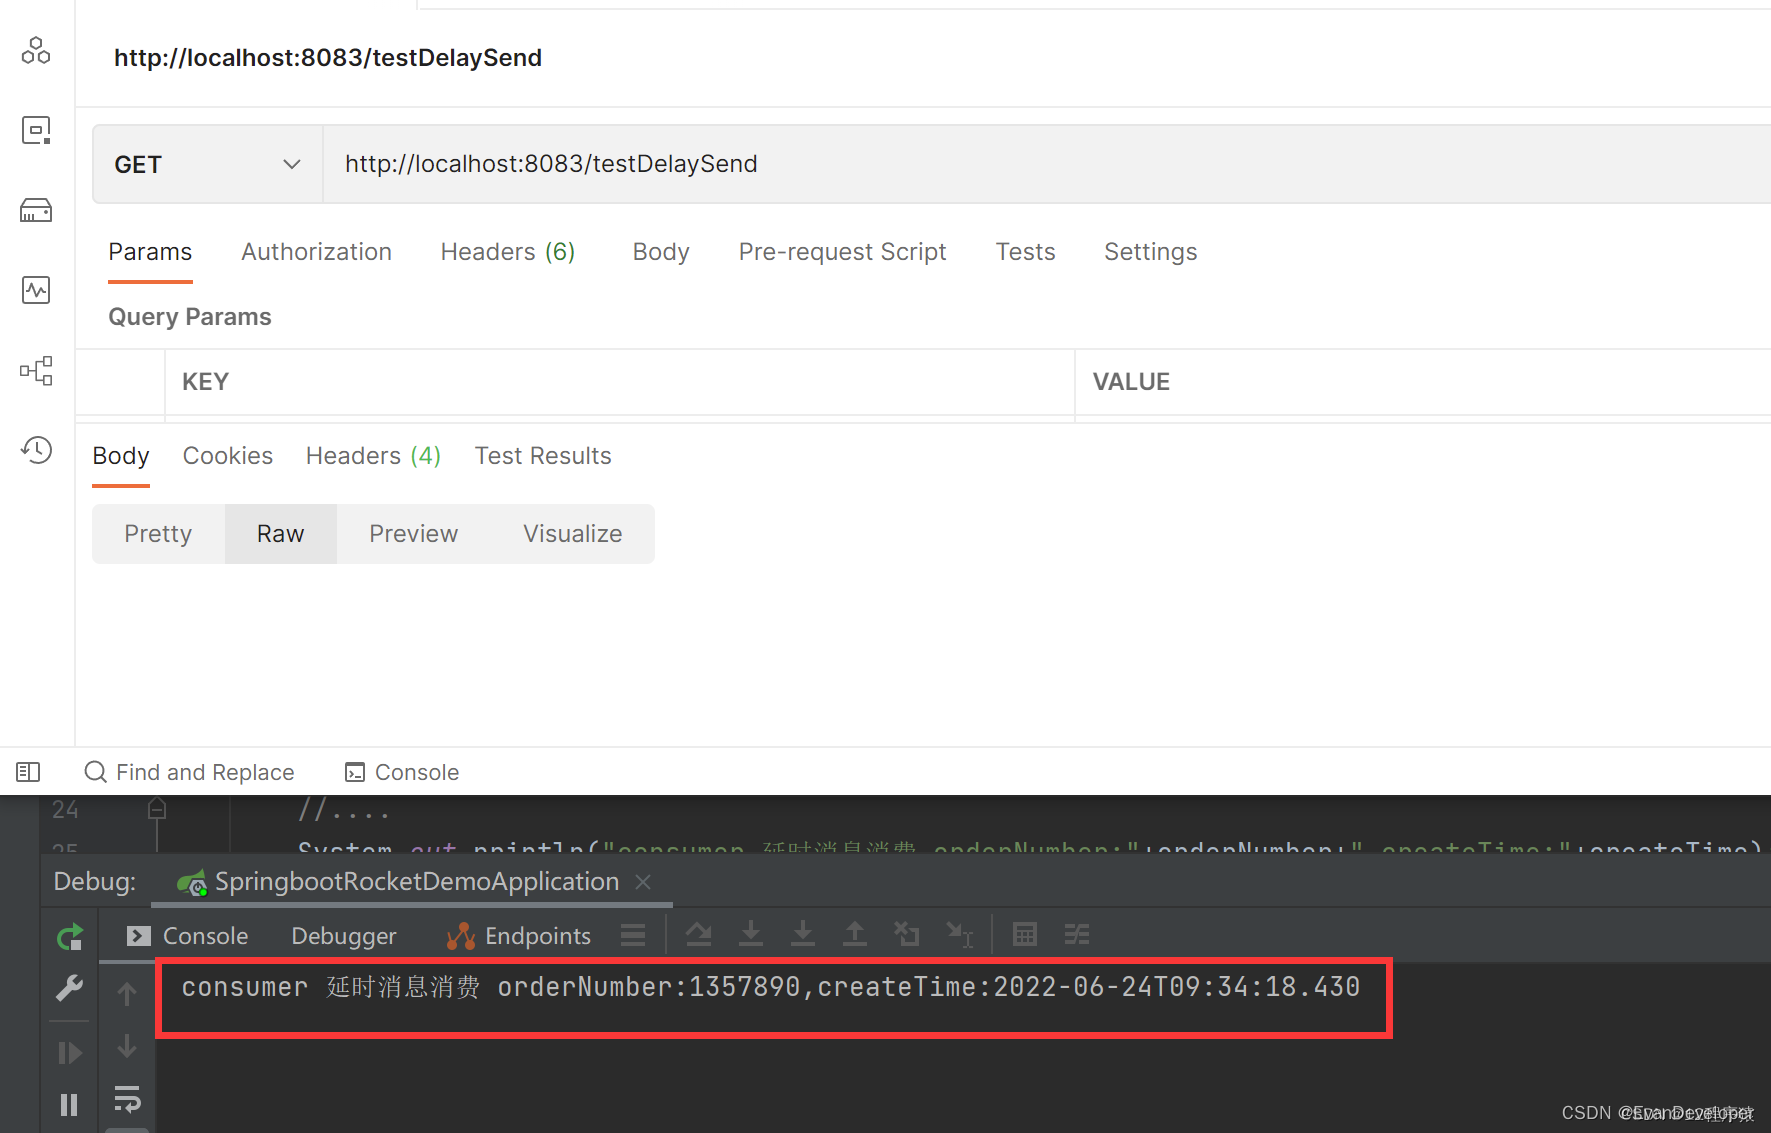Open the Mock Servers sidebar icon

(x=36, y=210)
